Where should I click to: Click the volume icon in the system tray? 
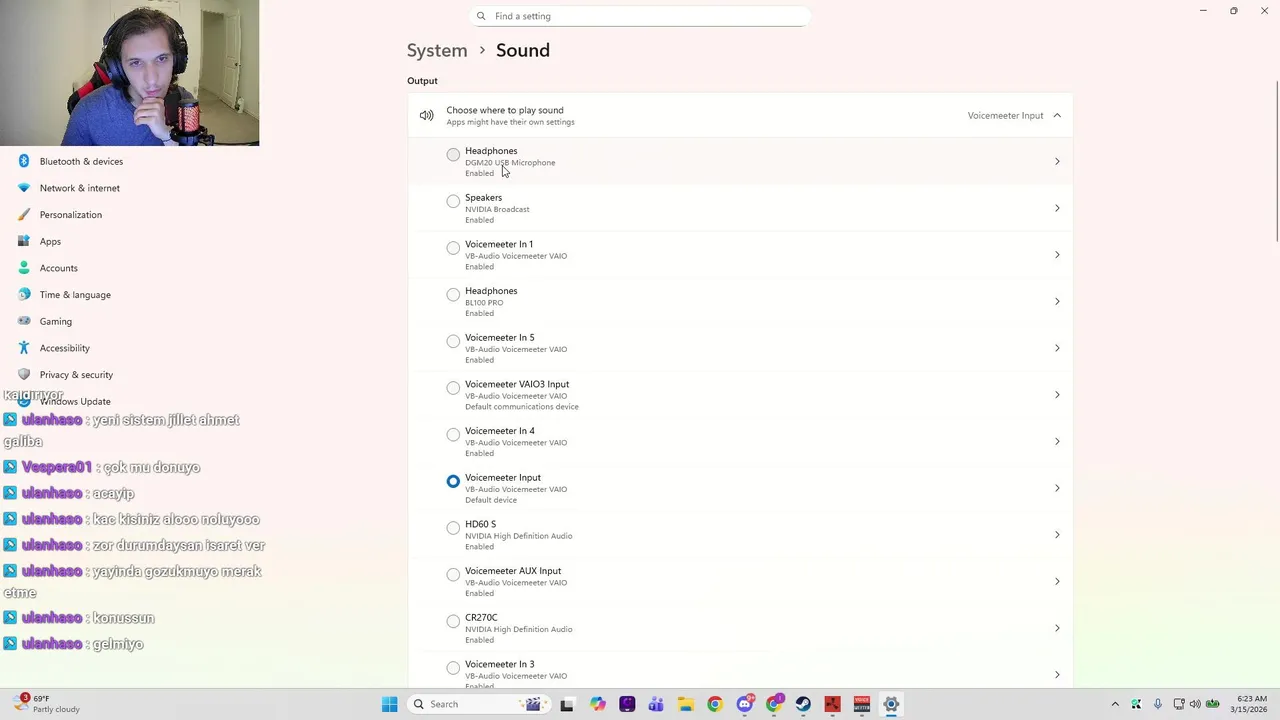[x=1195, y=704]
